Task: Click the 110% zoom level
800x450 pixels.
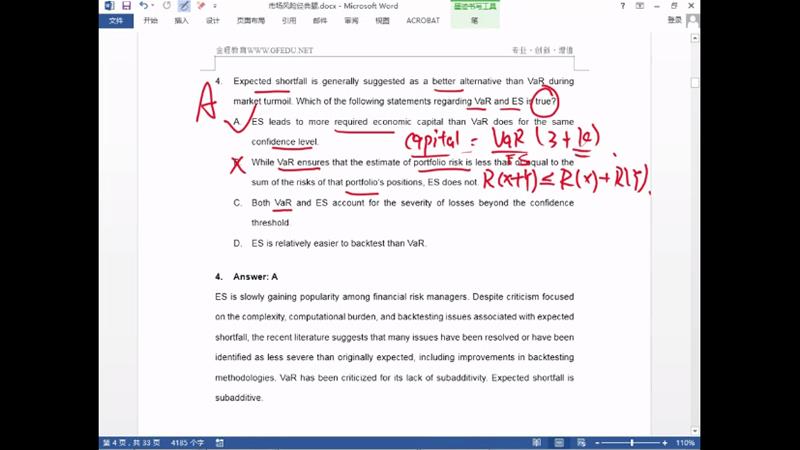Action: click(685, 443)
